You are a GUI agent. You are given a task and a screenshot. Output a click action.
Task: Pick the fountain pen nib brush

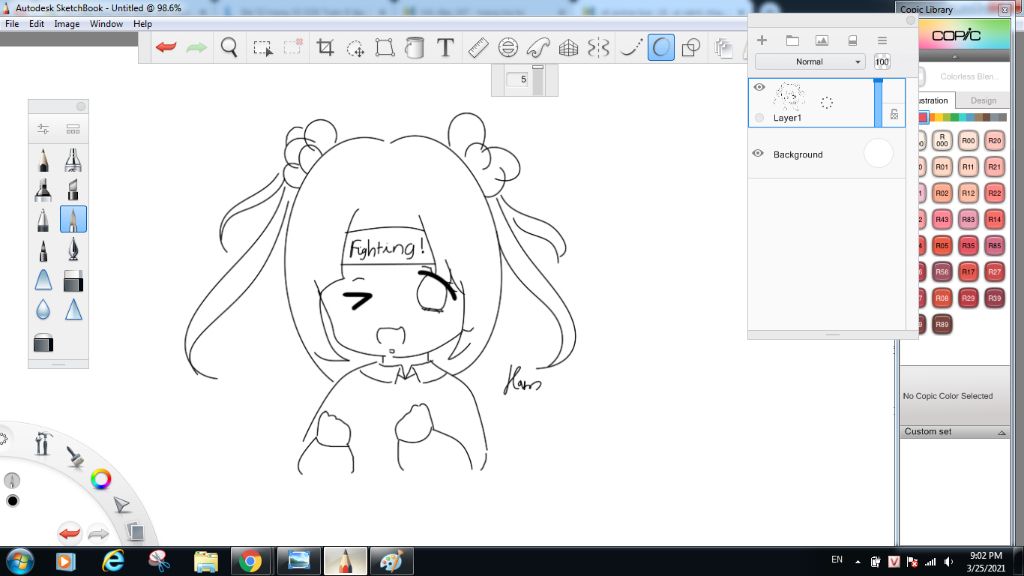click(x=73, y=249)
